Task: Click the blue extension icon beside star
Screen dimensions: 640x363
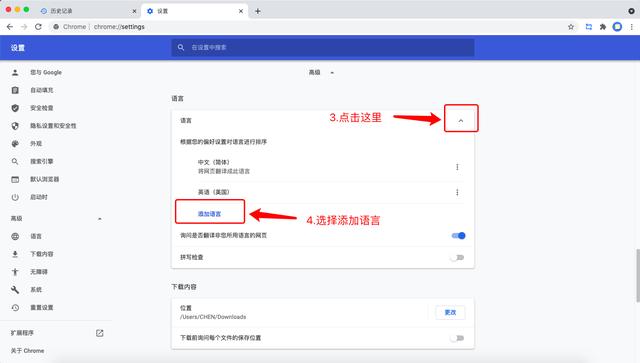Action: pyautogui.click(x=589, y=27)
